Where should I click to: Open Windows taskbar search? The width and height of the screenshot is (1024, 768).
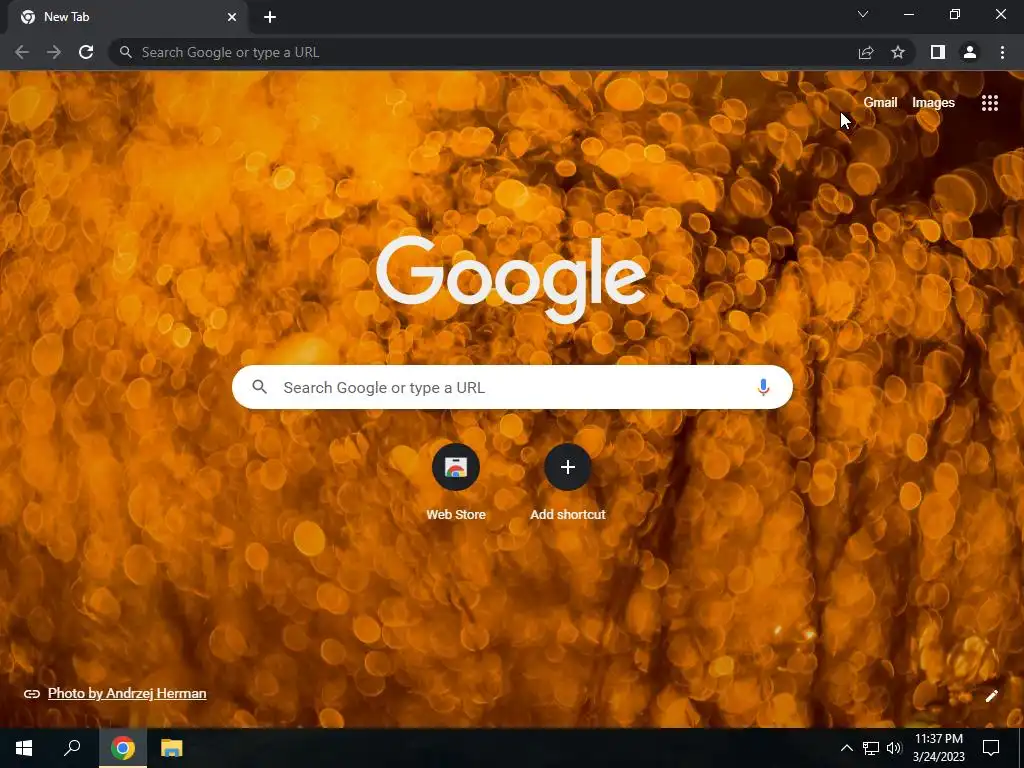click(72, 748)
